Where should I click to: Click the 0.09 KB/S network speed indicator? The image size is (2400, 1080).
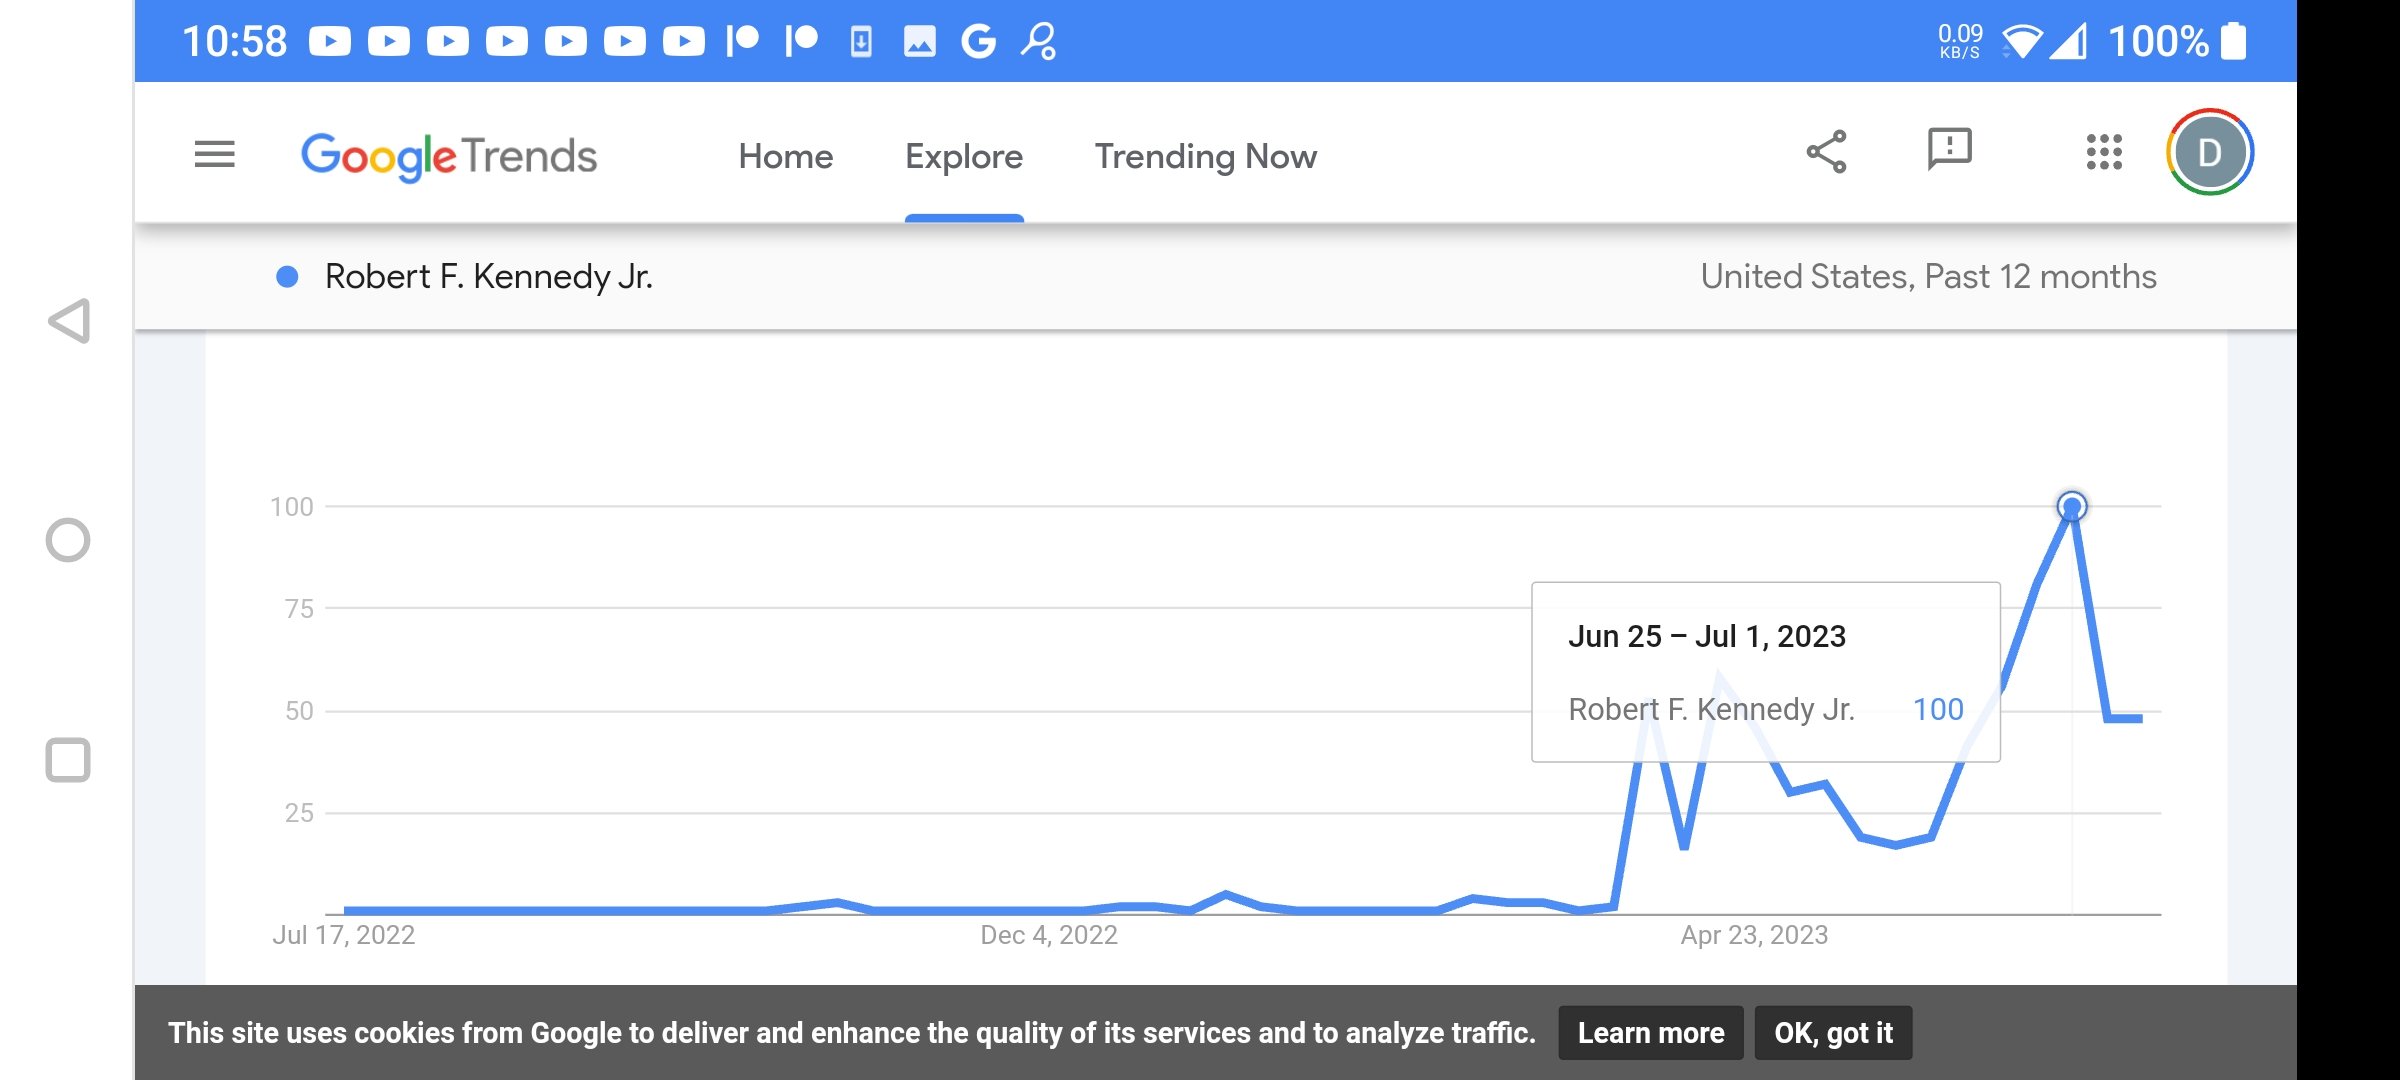1960,41
